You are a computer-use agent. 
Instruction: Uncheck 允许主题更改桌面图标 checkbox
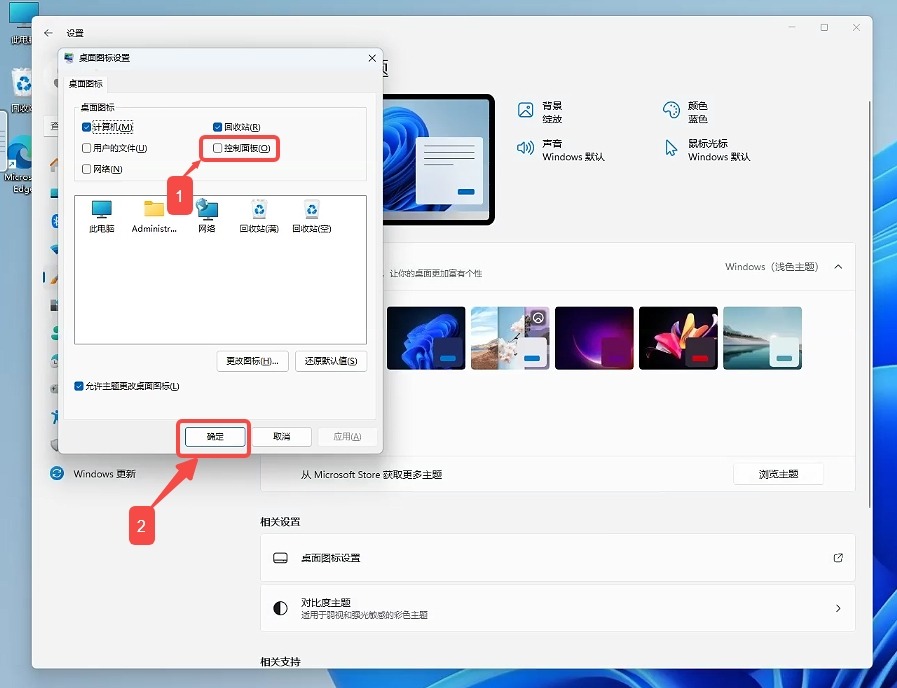tap(80, 386)
